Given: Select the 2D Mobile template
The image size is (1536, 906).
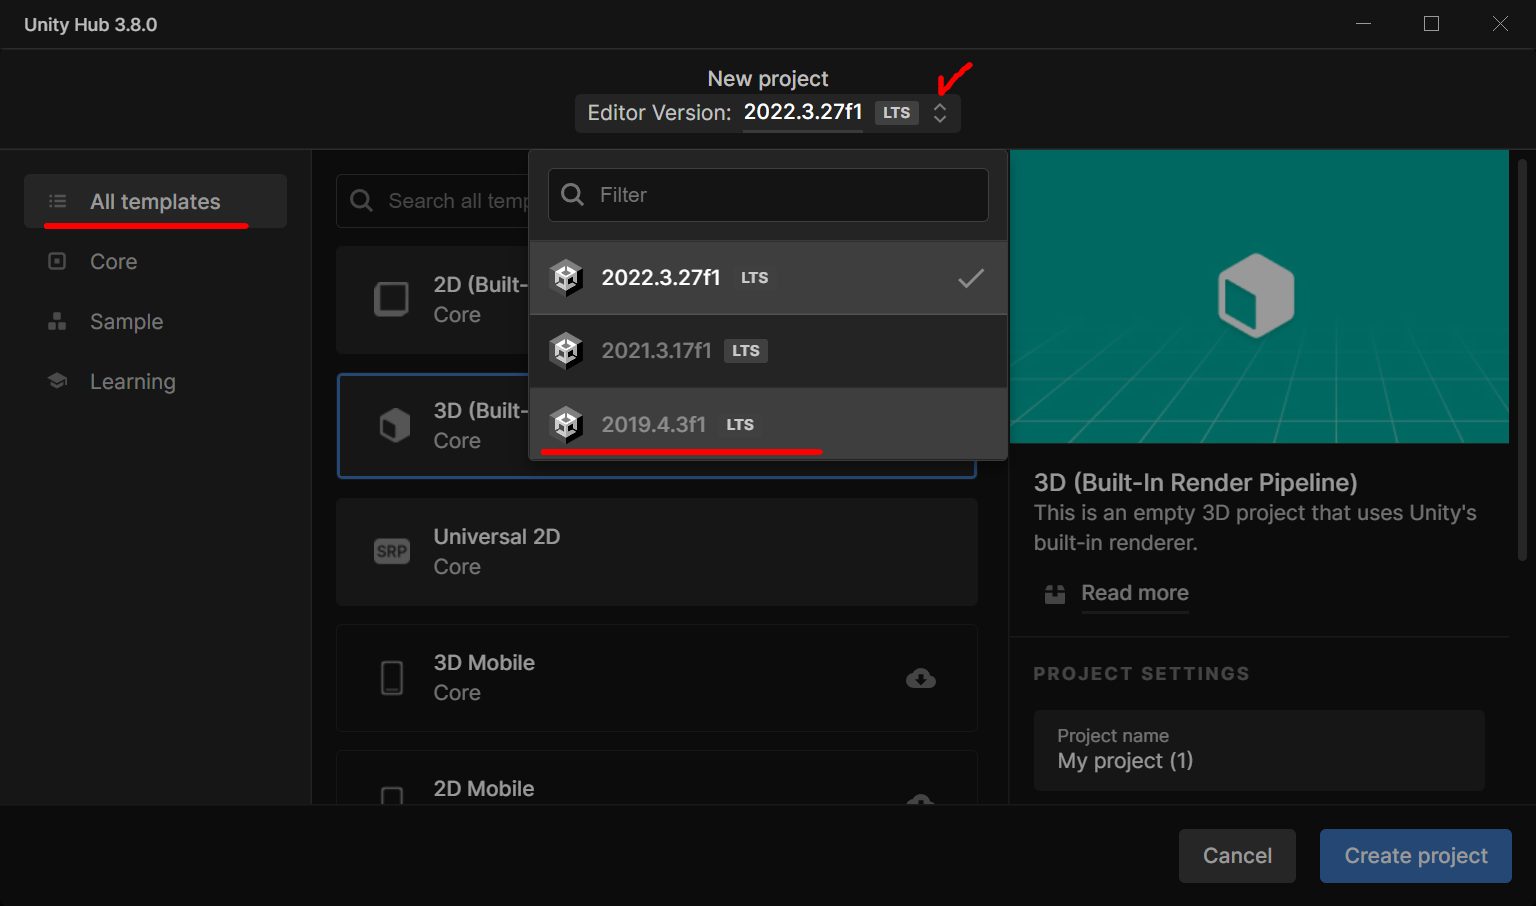Looking at the screenshot, I should [x=657, y=778].
